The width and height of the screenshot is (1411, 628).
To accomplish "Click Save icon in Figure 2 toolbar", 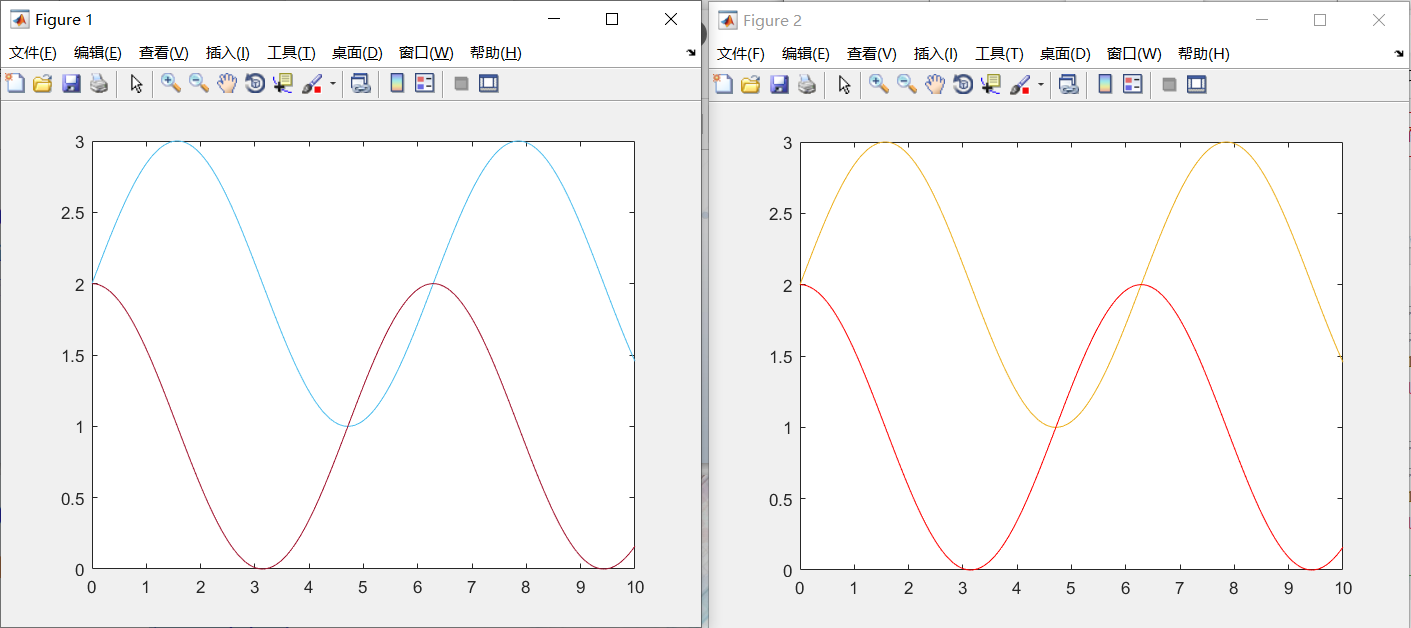I will click(779, 85).
